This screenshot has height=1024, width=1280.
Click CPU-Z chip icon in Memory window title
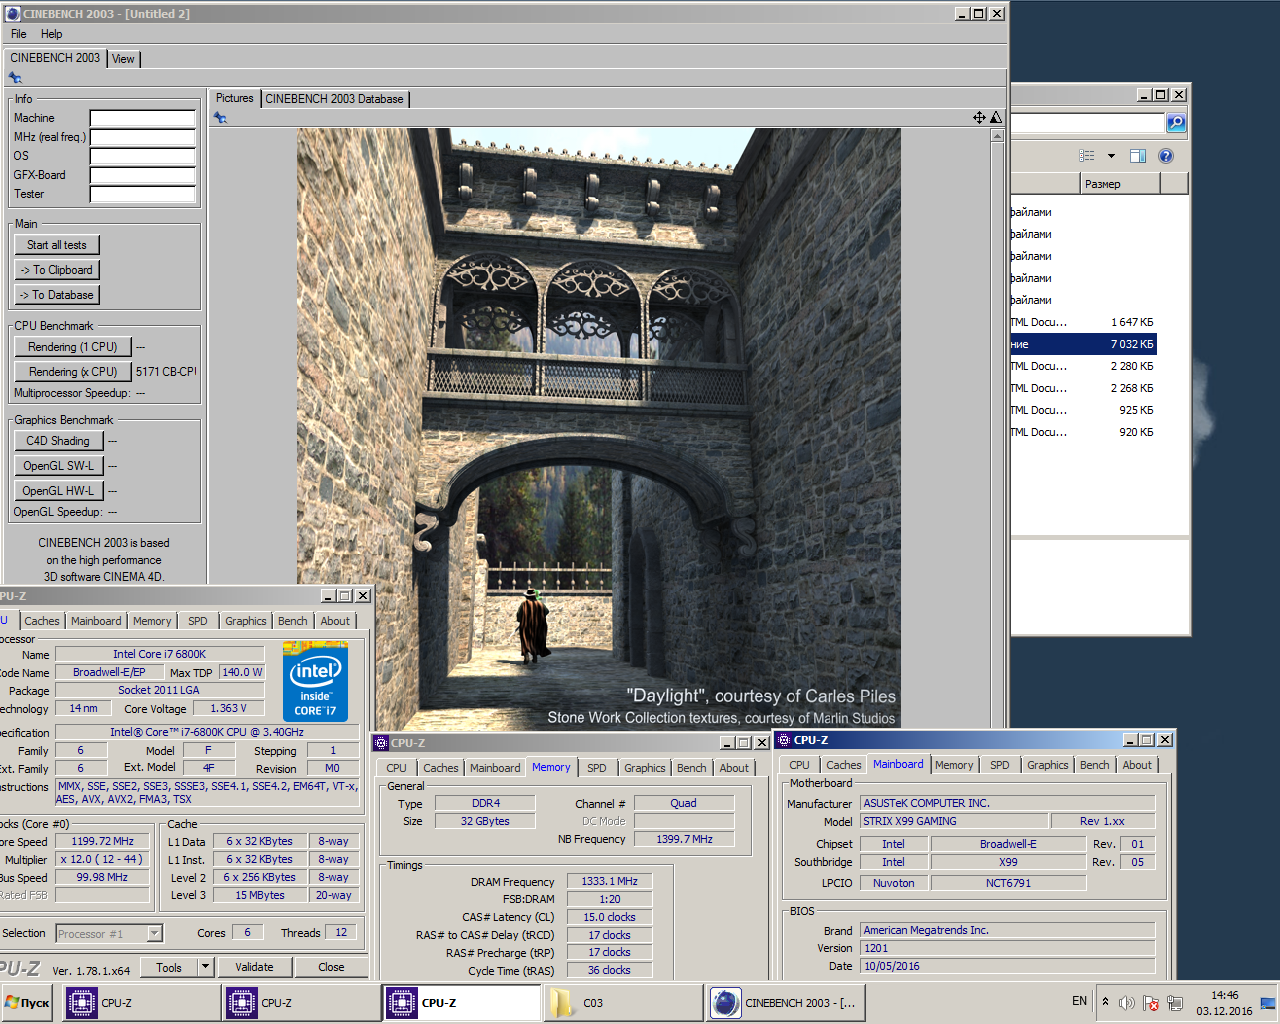381,743
